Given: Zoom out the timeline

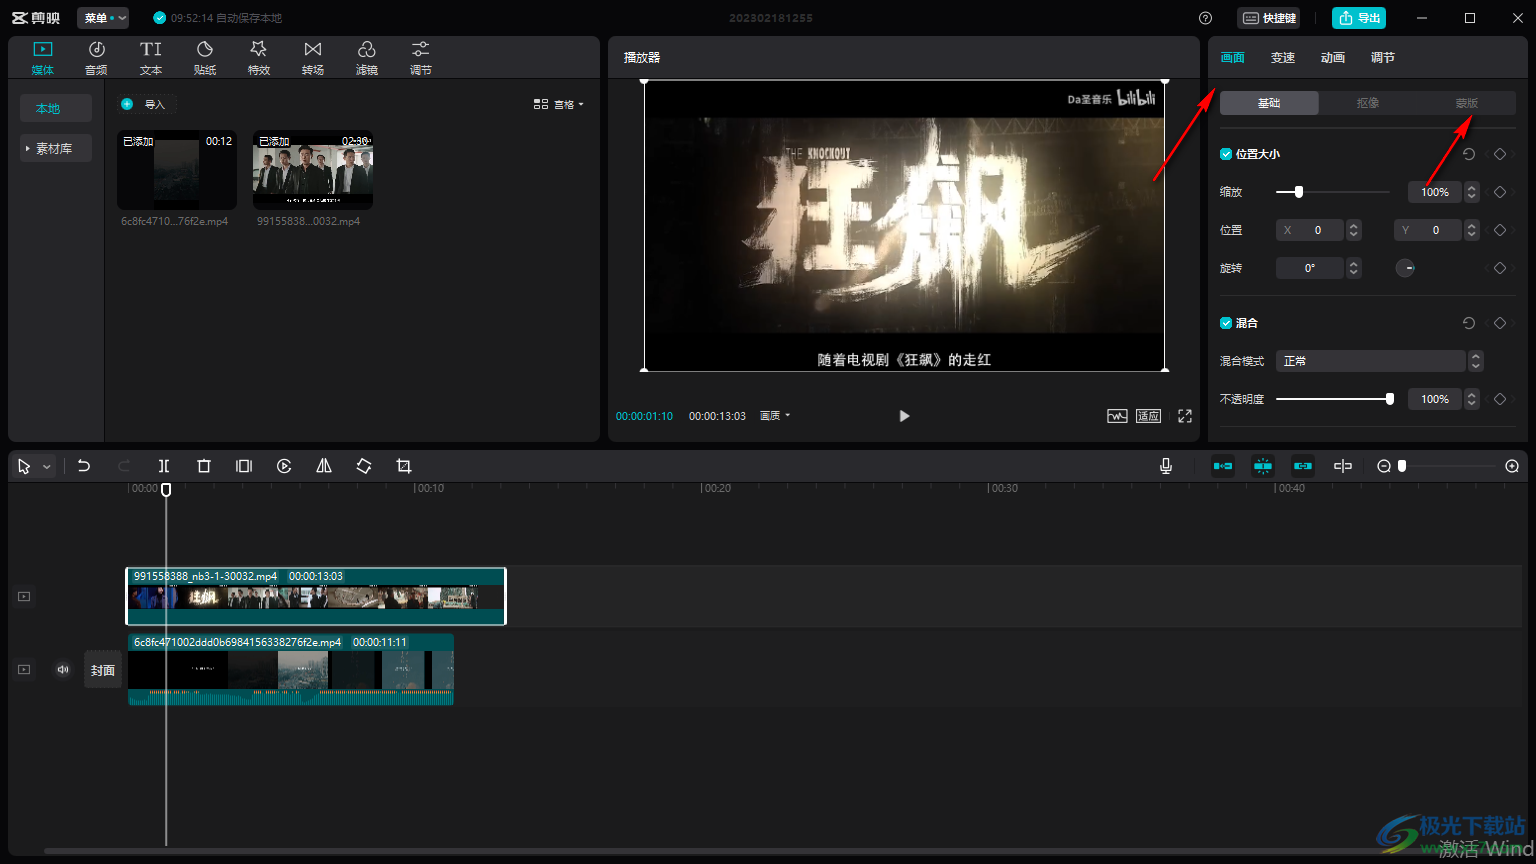Looking at the screenshot, I should [x=1384, y=466].
